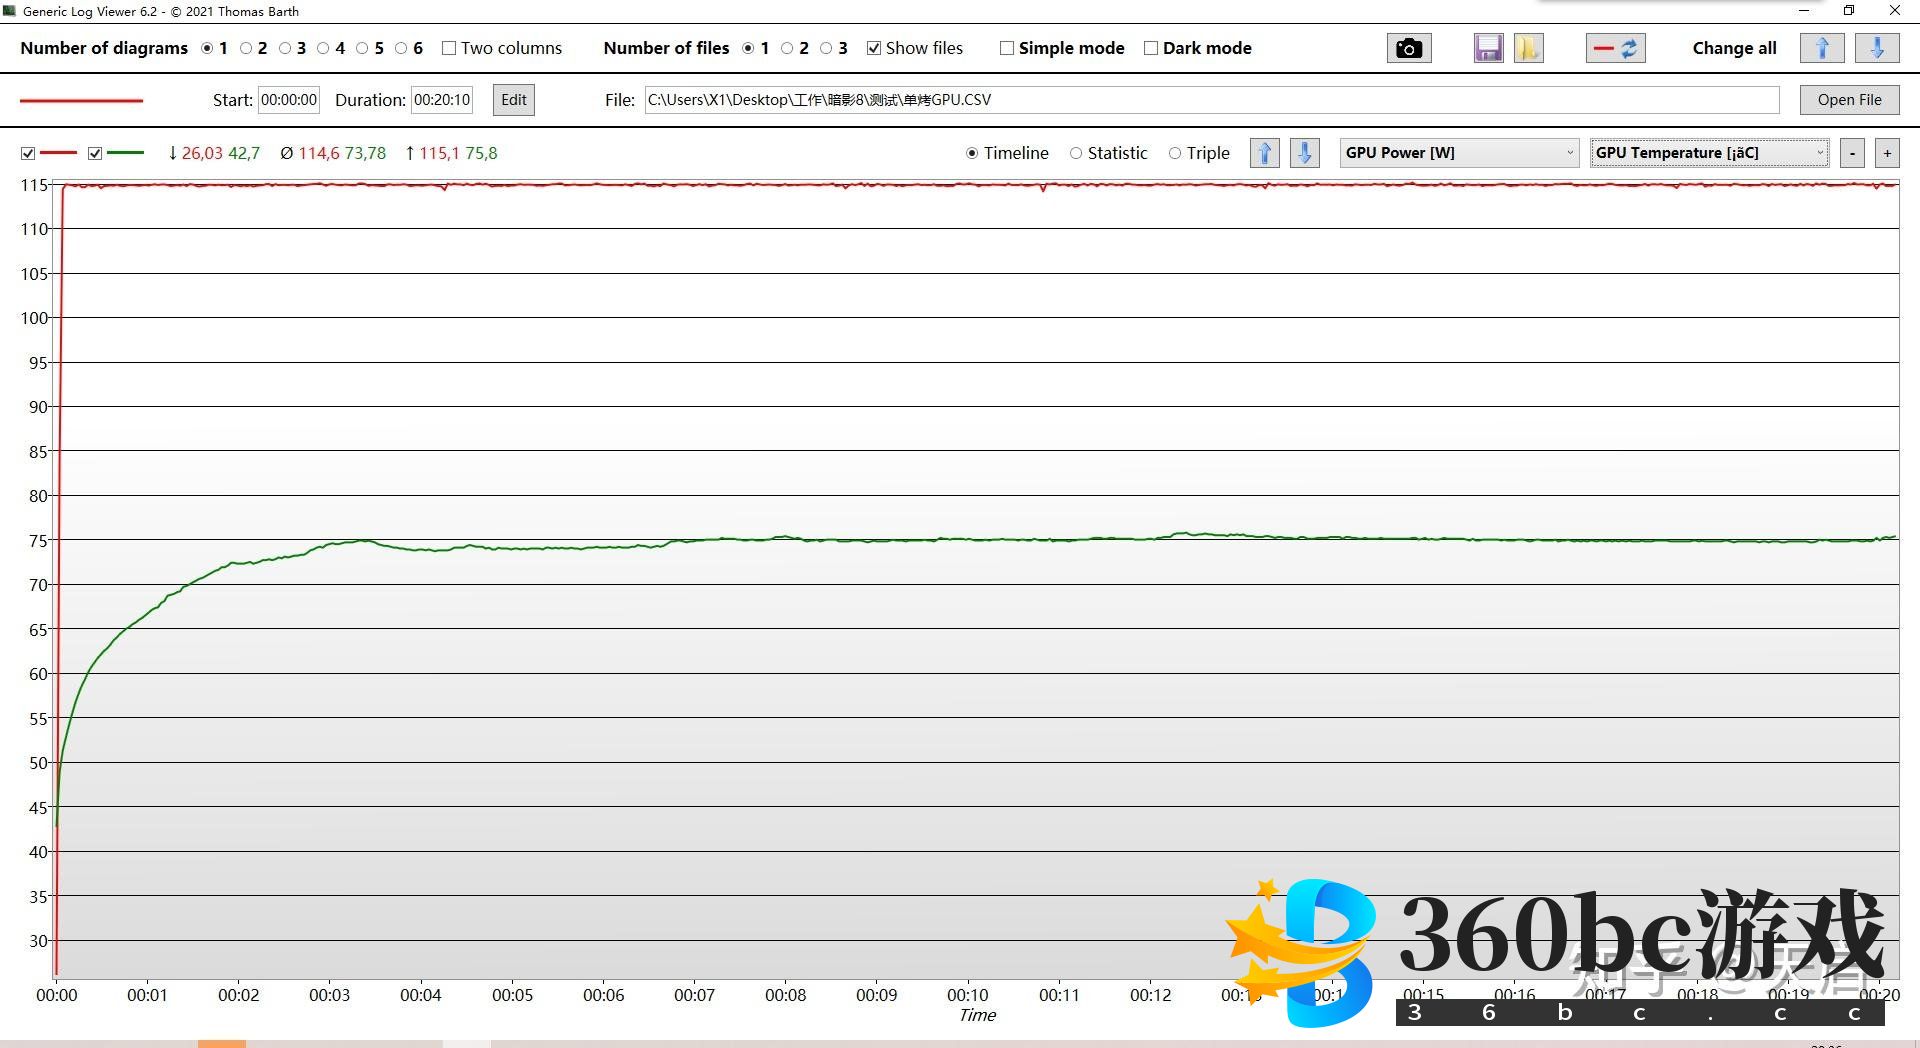This screenshot has width=1920, height=1048.
Task: Click the plus button to add series
Action: (1887, 153)
